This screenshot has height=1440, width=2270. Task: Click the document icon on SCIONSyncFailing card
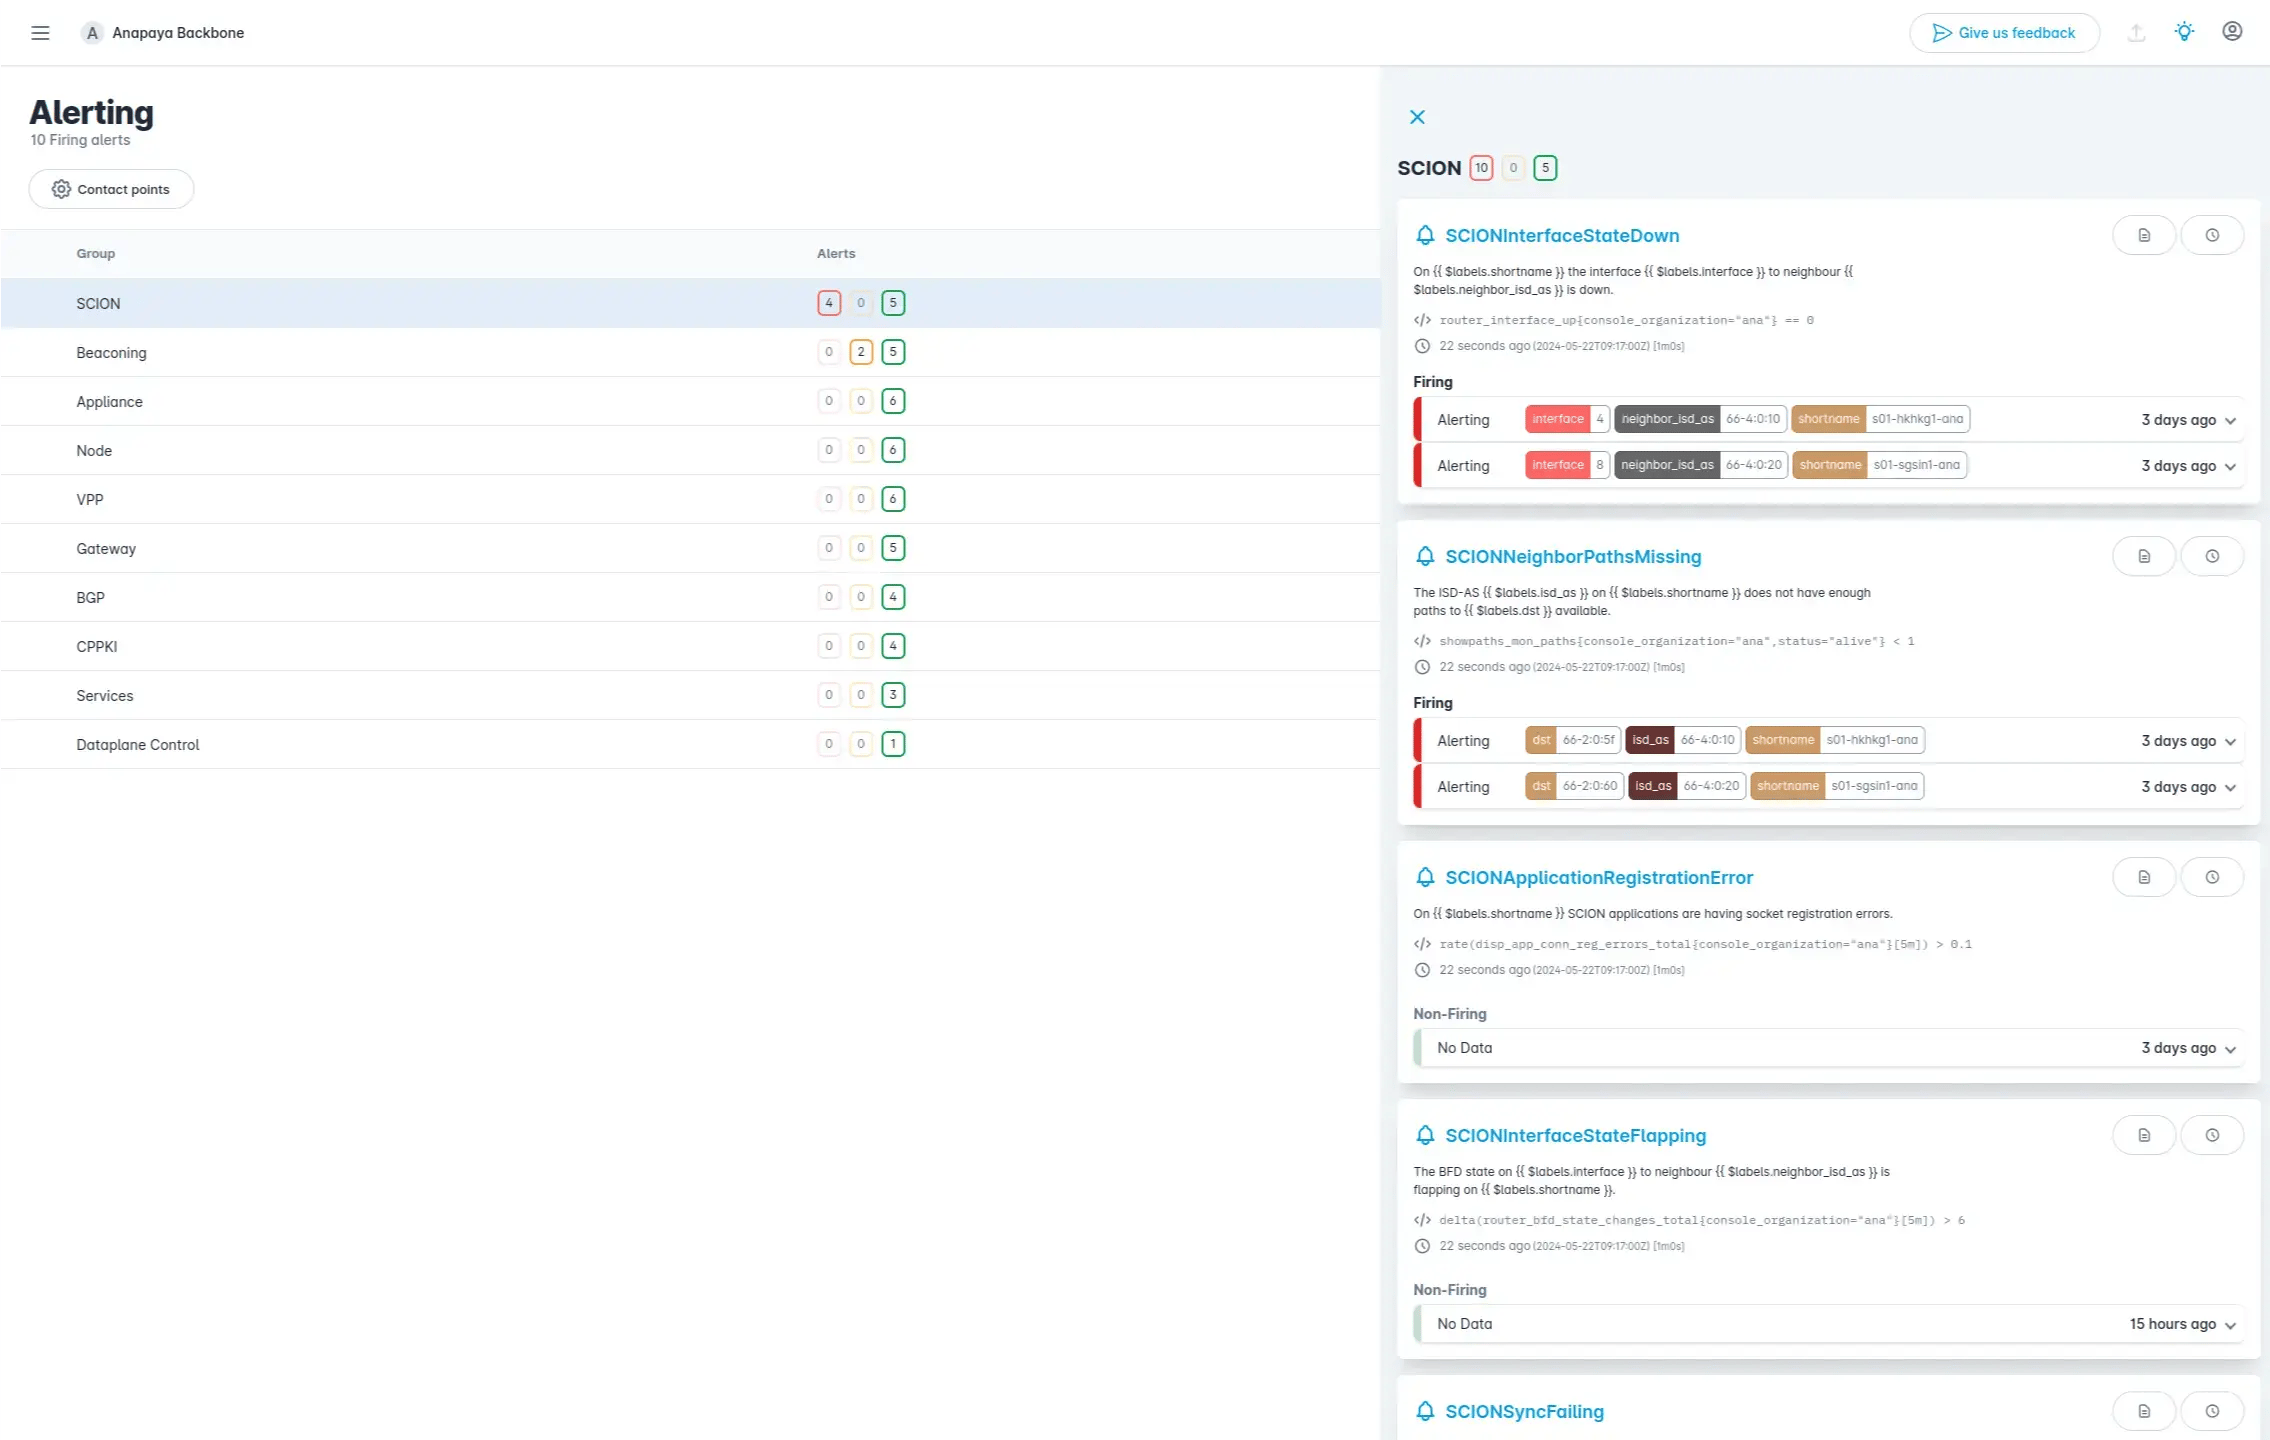tap(2144, 1411)
